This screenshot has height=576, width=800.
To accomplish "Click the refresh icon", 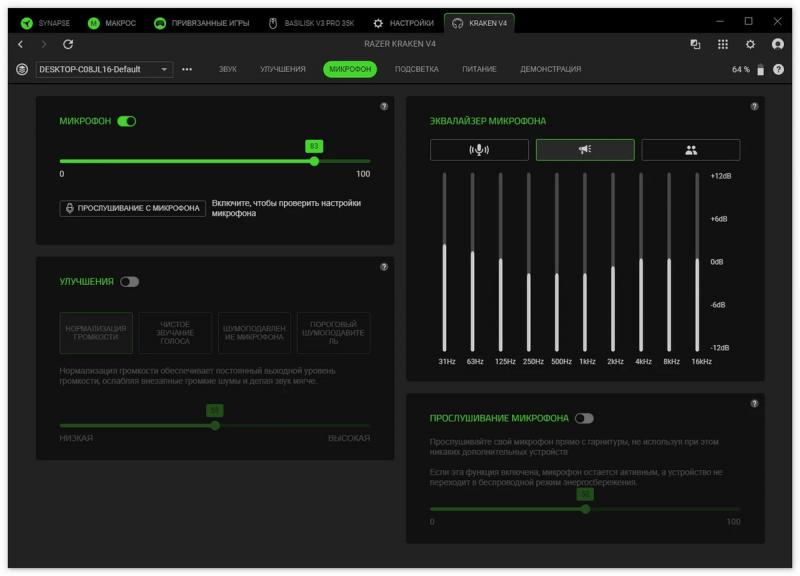I will click(x=68, y=44).
